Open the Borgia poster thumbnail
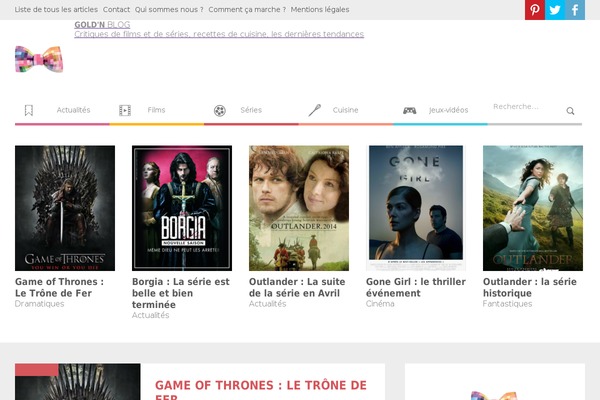This screenshot has width=600, height=400. [x=182, y=208]
